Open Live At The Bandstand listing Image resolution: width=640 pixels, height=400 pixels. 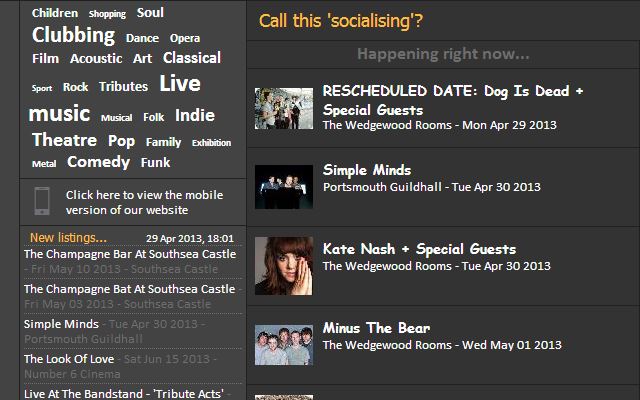click(124, 394)
